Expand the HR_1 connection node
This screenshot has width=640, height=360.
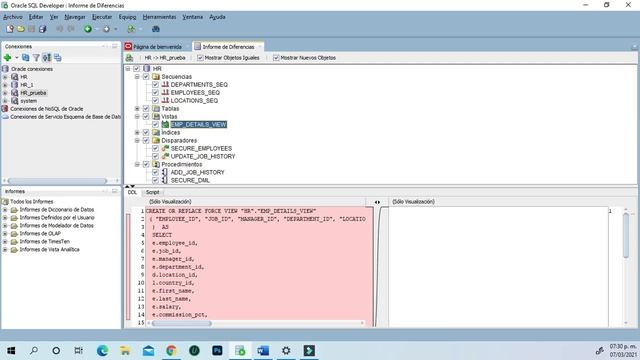click(x=5, y=85)
